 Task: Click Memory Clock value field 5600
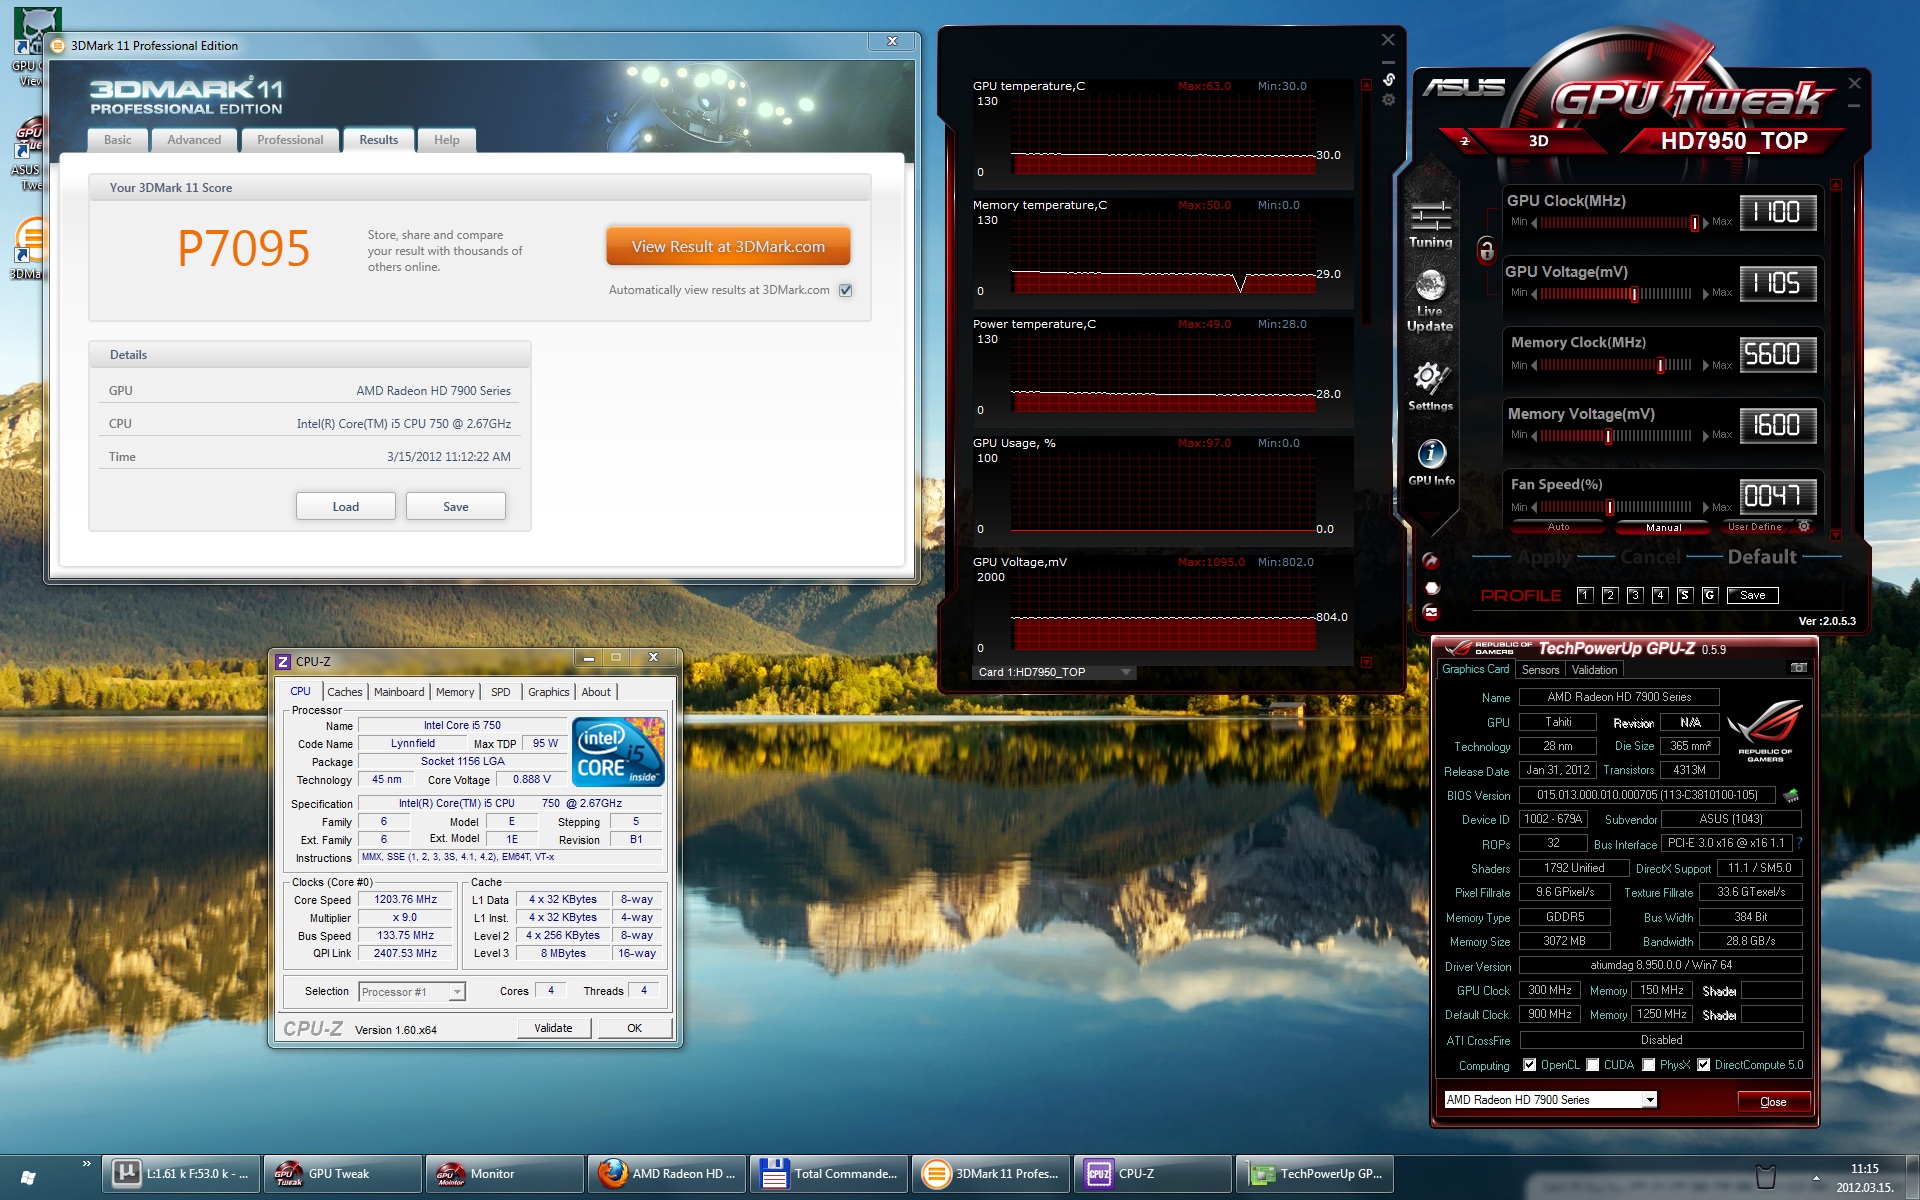(1778, 355)
